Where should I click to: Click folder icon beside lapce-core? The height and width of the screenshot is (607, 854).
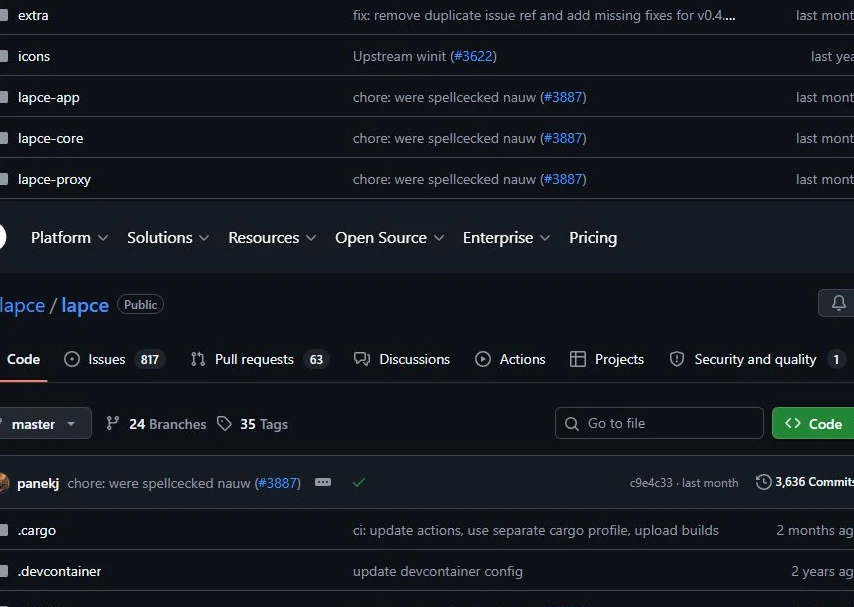pyautogui.click(x=3, y=138)
